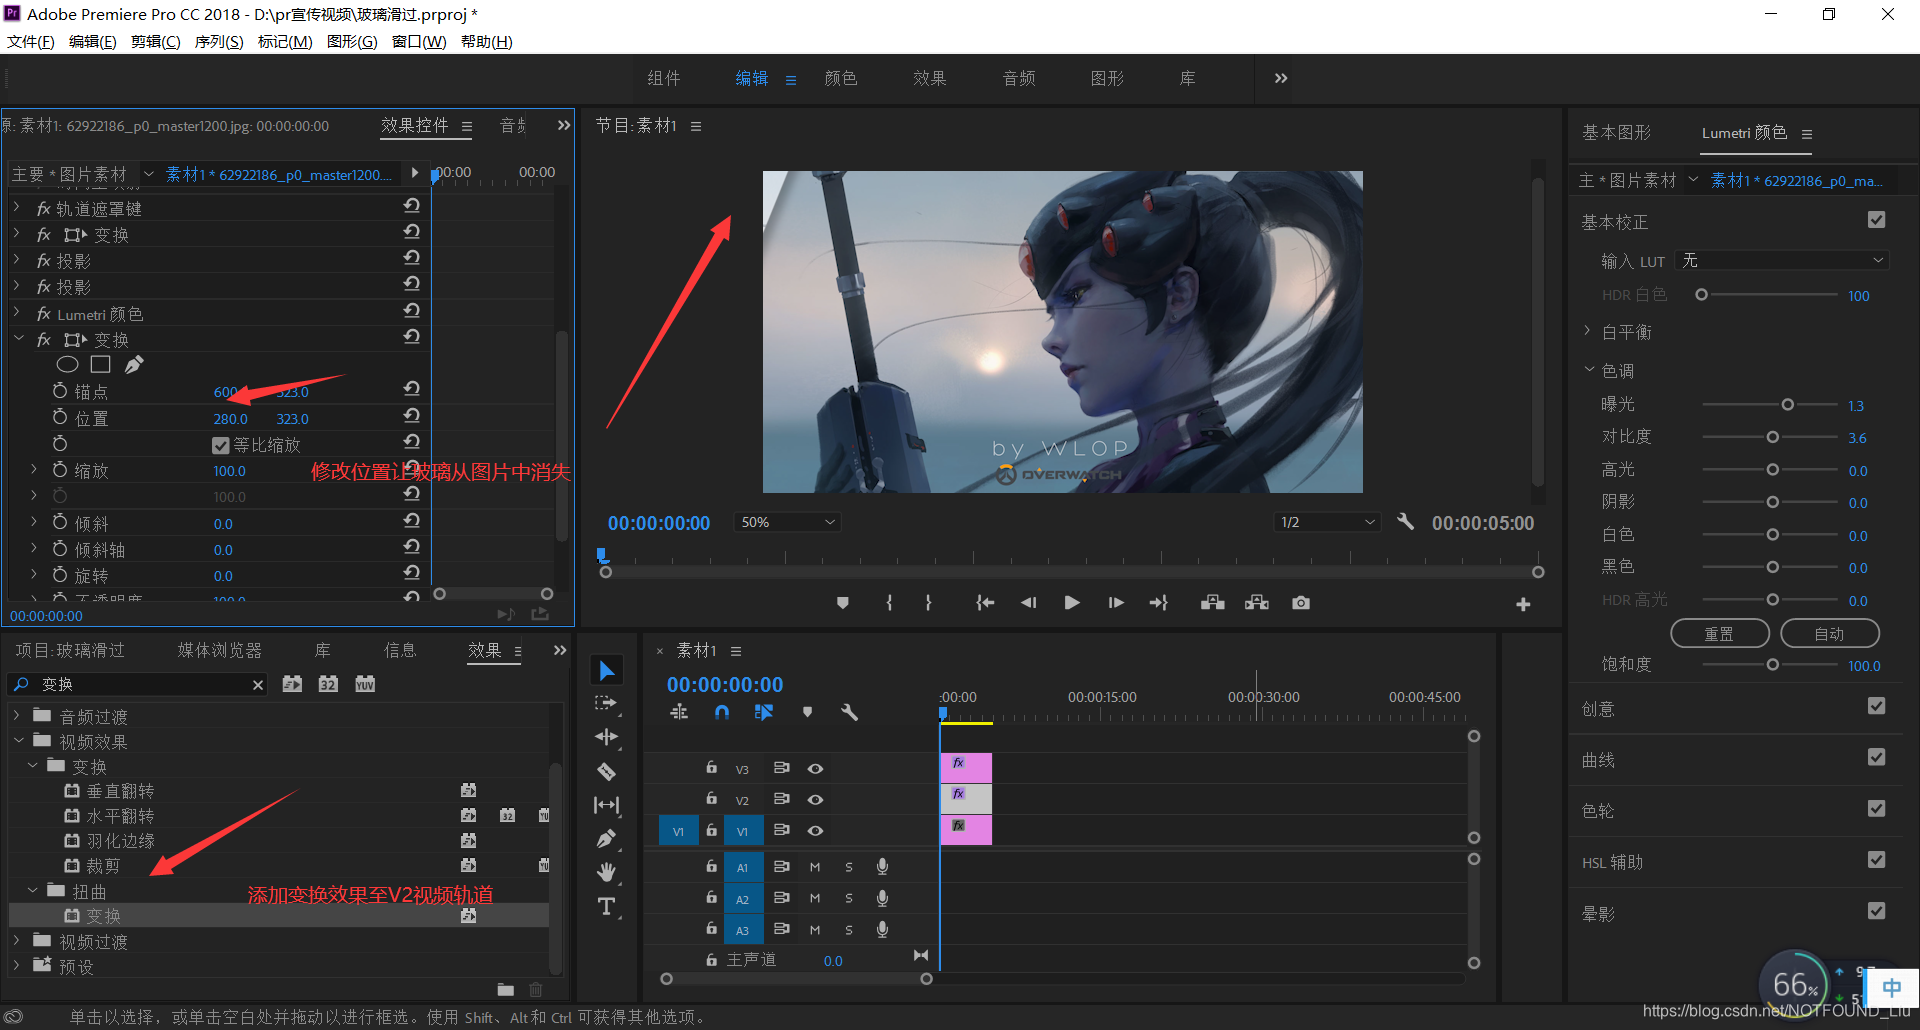Toggle V2 track output eye
1920x1030 pixels.
(x=815, y=799)
